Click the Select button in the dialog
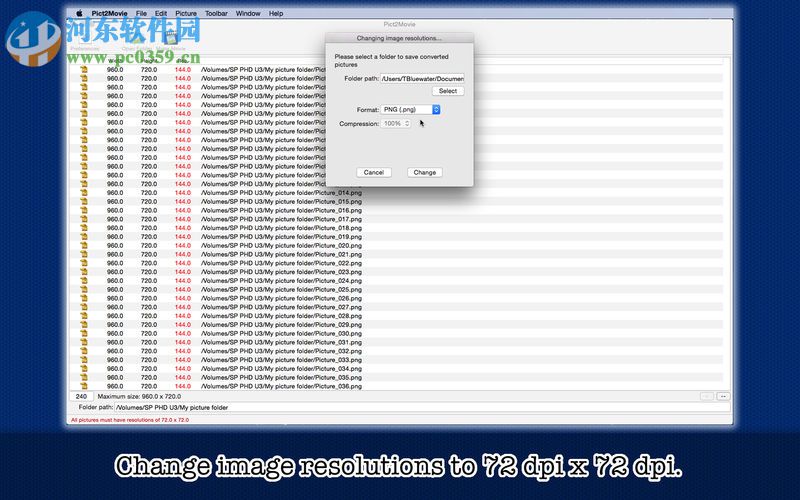Viewport: 800px width, 500px height. tap(448, 91)
